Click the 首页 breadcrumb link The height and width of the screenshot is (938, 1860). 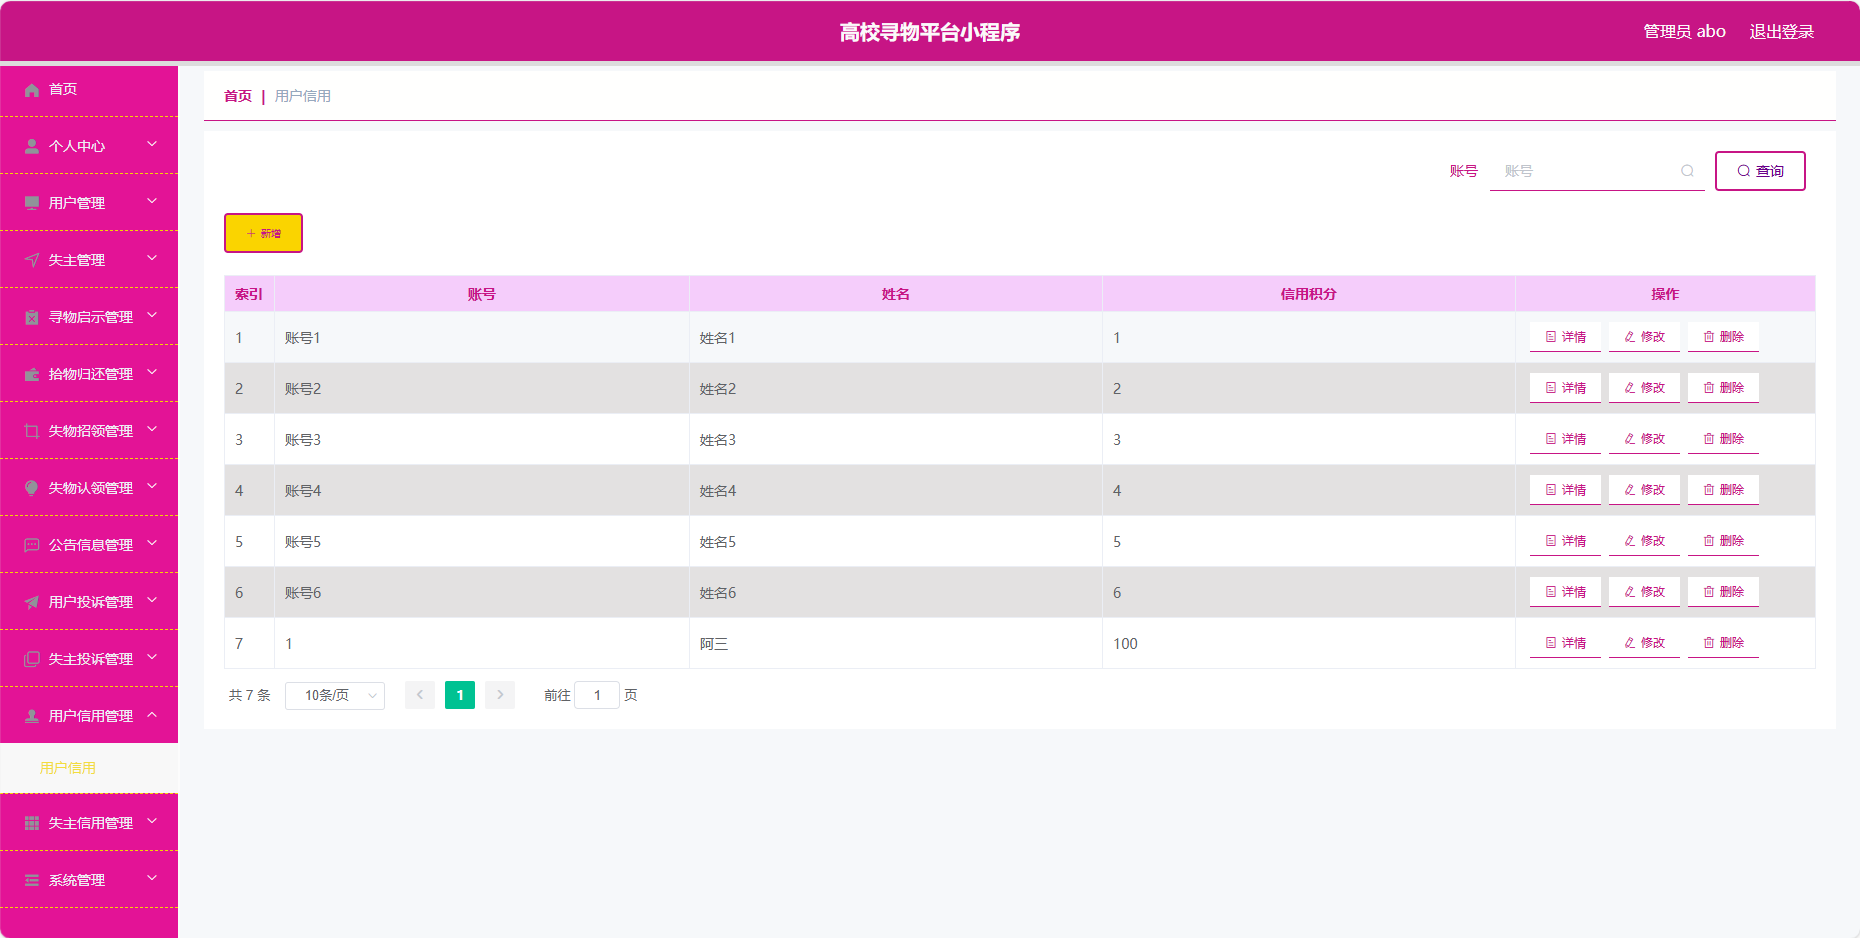click(238, 96)
